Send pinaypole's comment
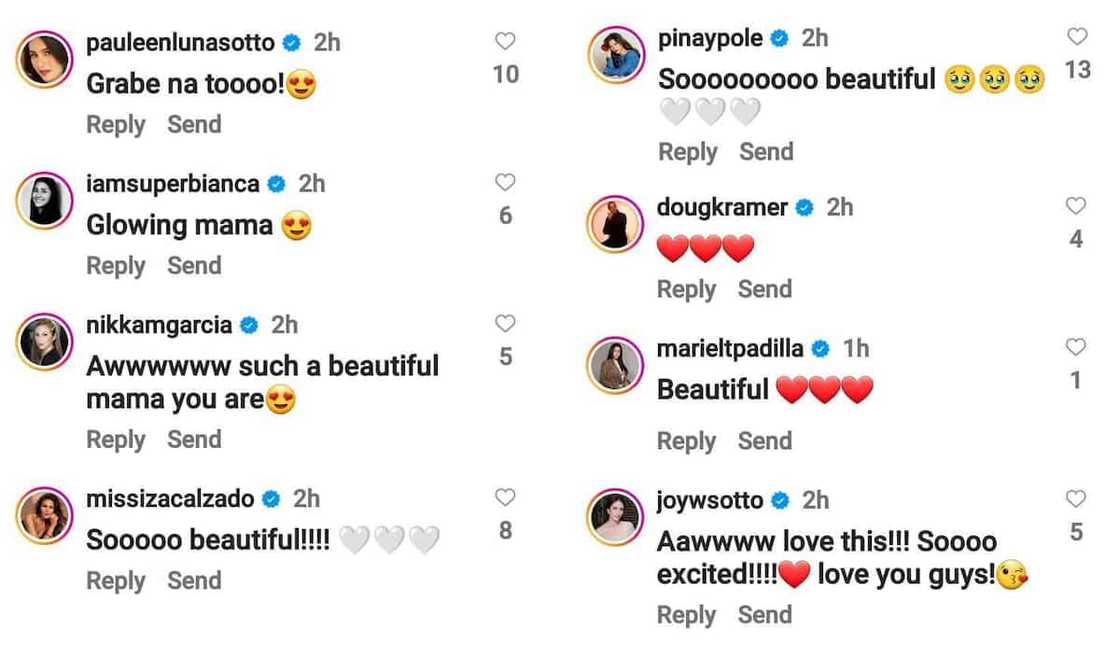 766,152
